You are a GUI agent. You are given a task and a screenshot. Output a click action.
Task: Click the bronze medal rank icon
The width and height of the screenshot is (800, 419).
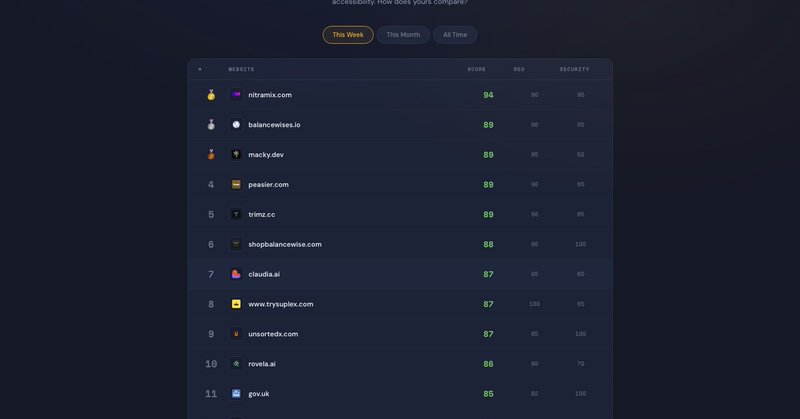coord(211,155)
